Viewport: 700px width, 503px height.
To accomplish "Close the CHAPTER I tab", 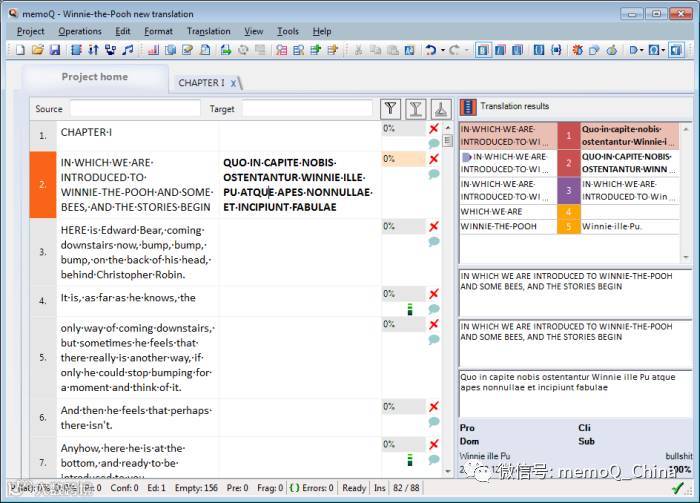I will 233,83.
